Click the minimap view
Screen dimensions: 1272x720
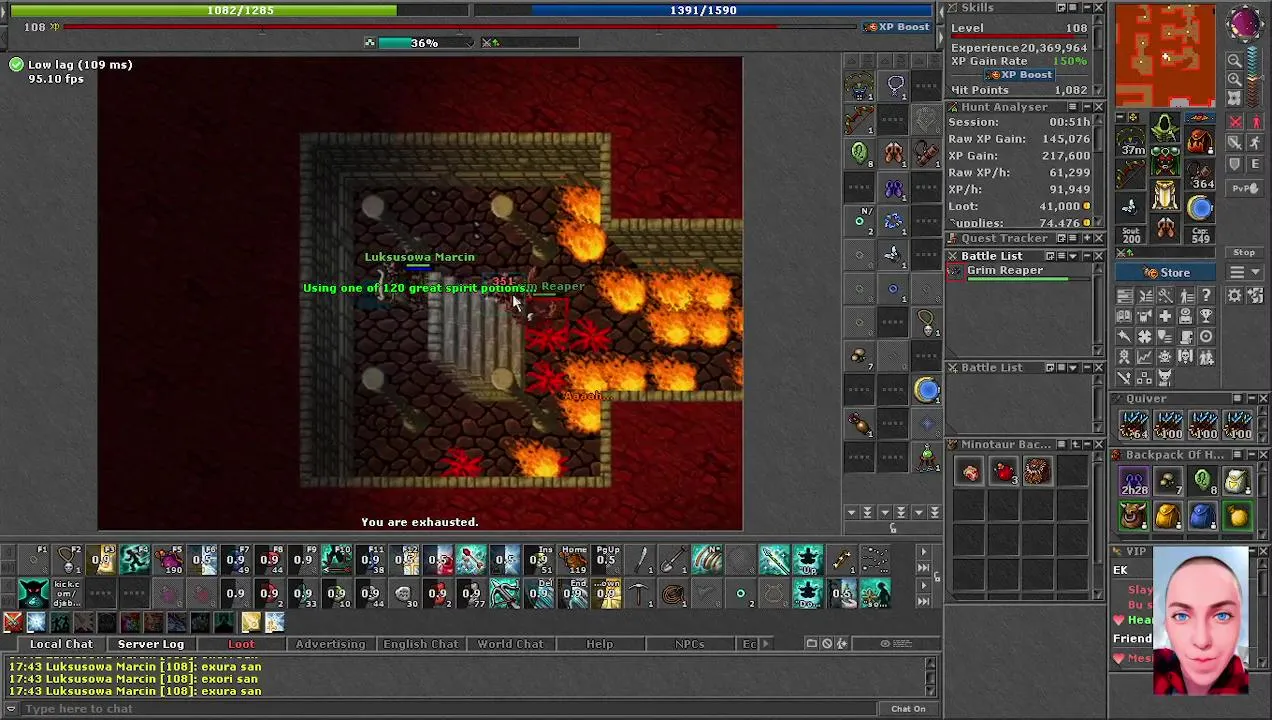click(x=1165, y=55)
